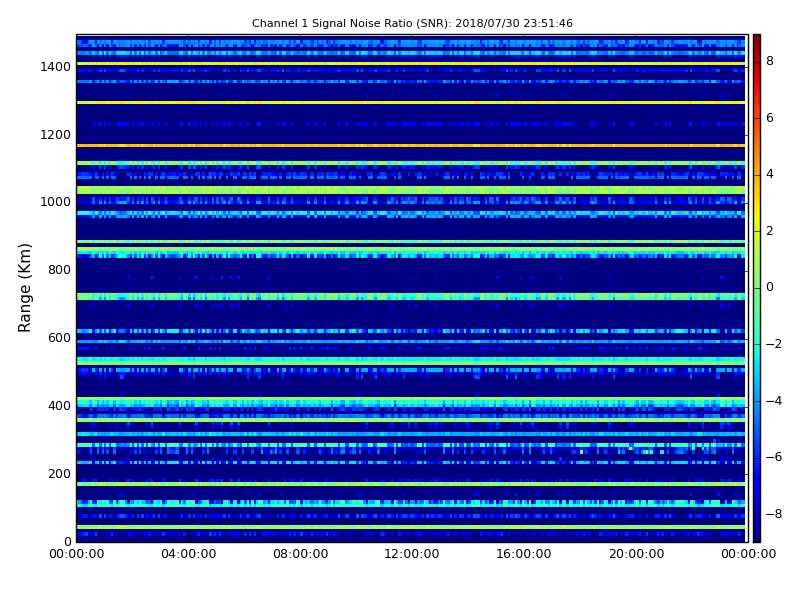Click the colorbar tick label "−4"
Image resolution: width=800 pixels, height=600 pixels.
tap(774, 401)
